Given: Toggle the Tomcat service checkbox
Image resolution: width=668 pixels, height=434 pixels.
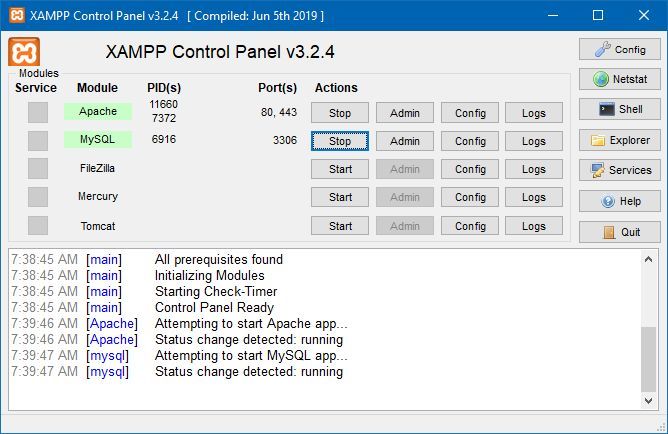Looking at the screenshot, I should (38, 225).
